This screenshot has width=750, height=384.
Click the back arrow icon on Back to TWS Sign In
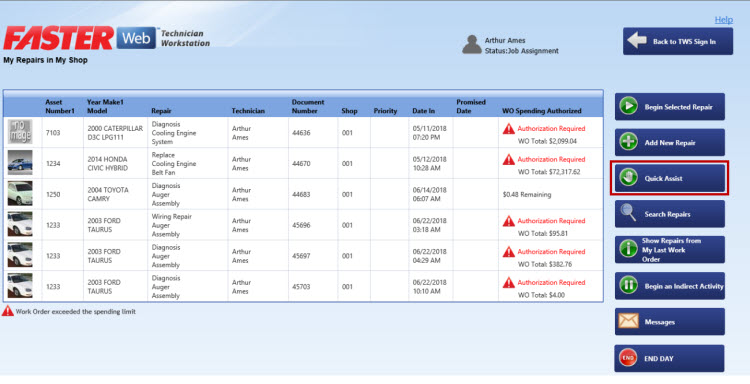tap(637, 41)
